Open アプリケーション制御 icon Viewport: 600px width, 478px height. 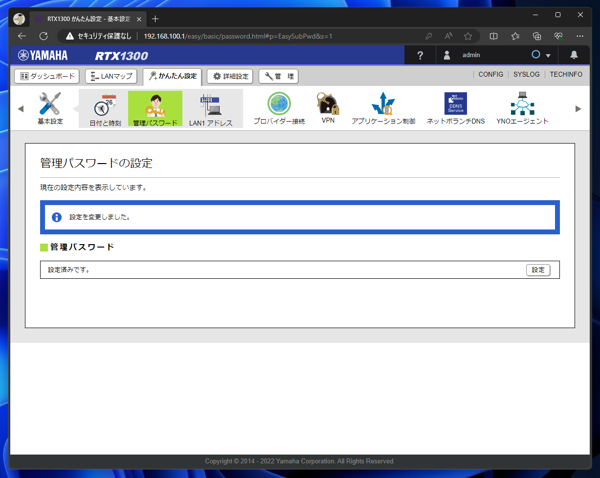click(x=383, y=108)
